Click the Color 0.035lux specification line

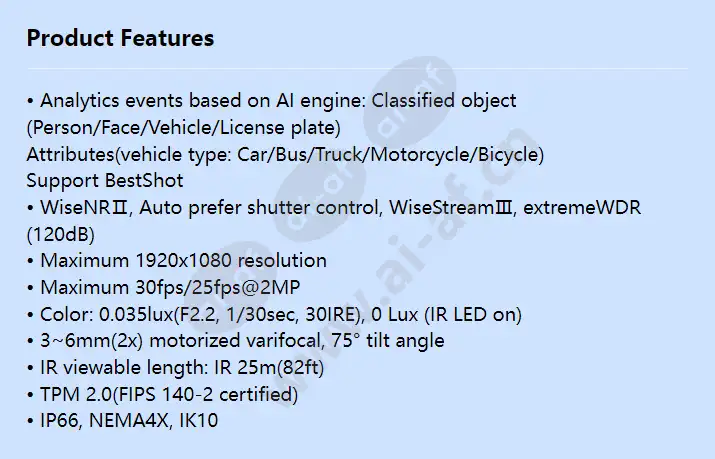click(274, 315)
